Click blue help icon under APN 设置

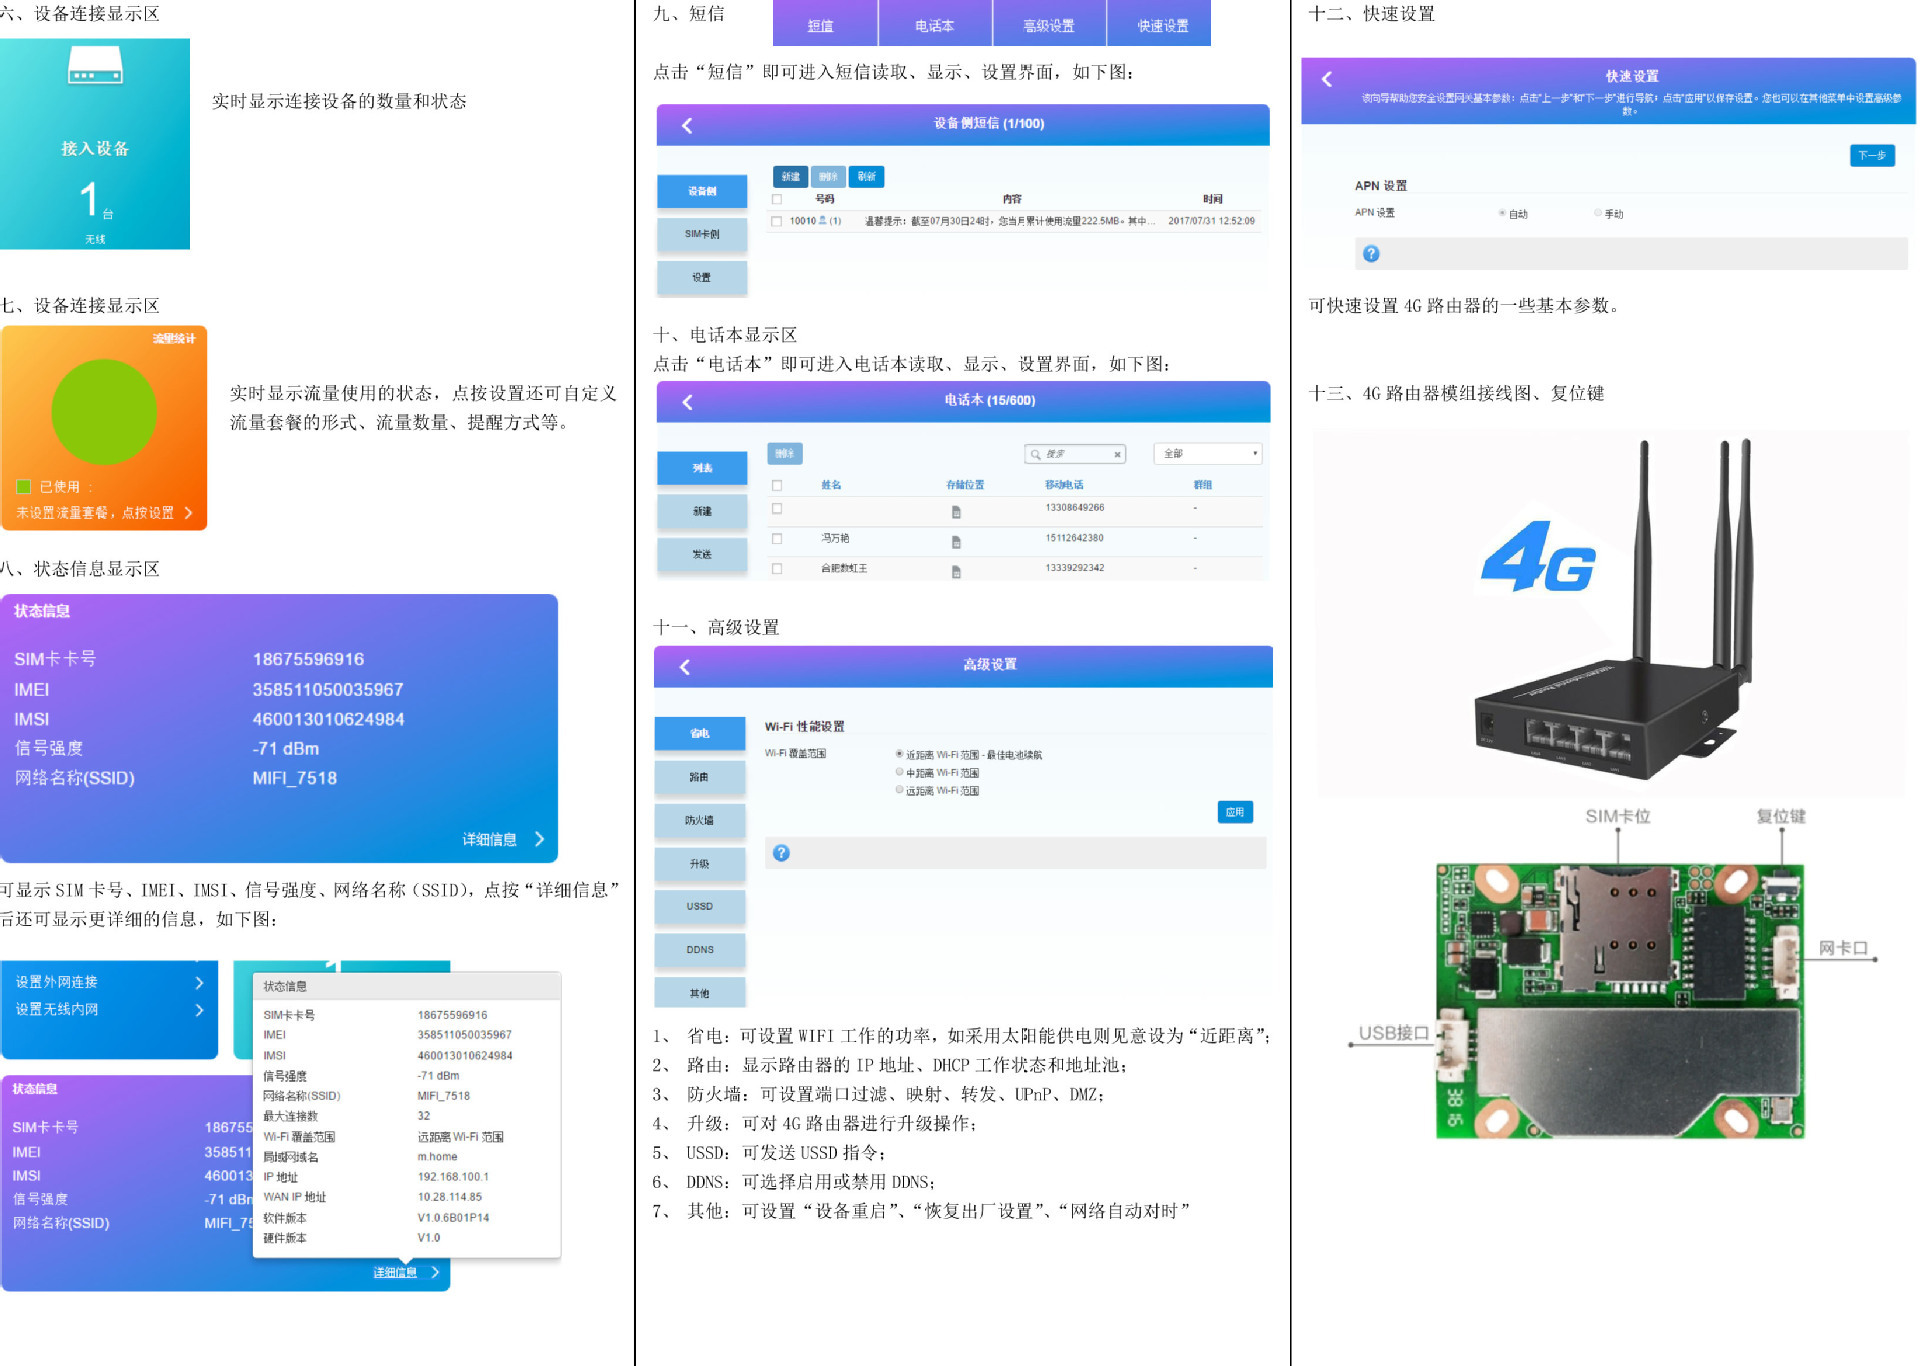(x=1371, y=254)
